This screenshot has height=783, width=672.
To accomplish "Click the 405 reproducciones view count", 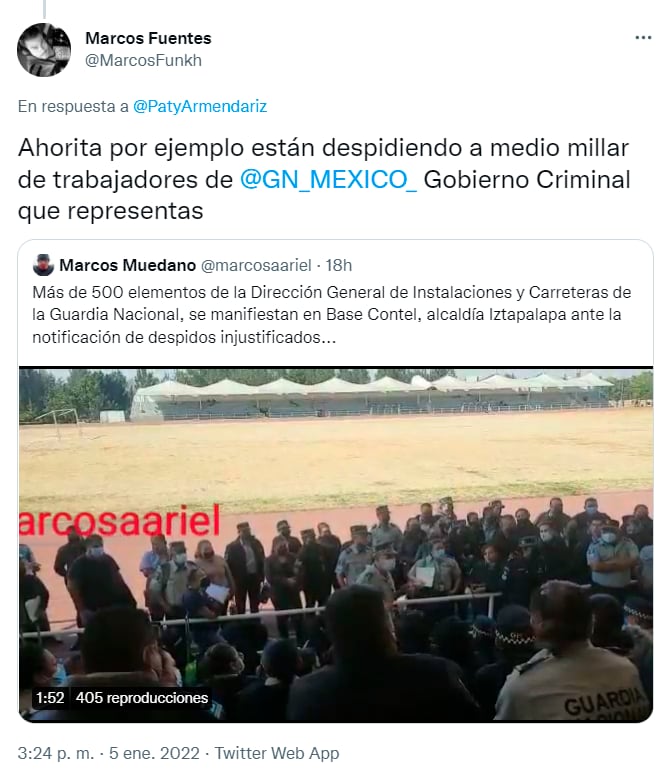I will [x=142, y=698].
